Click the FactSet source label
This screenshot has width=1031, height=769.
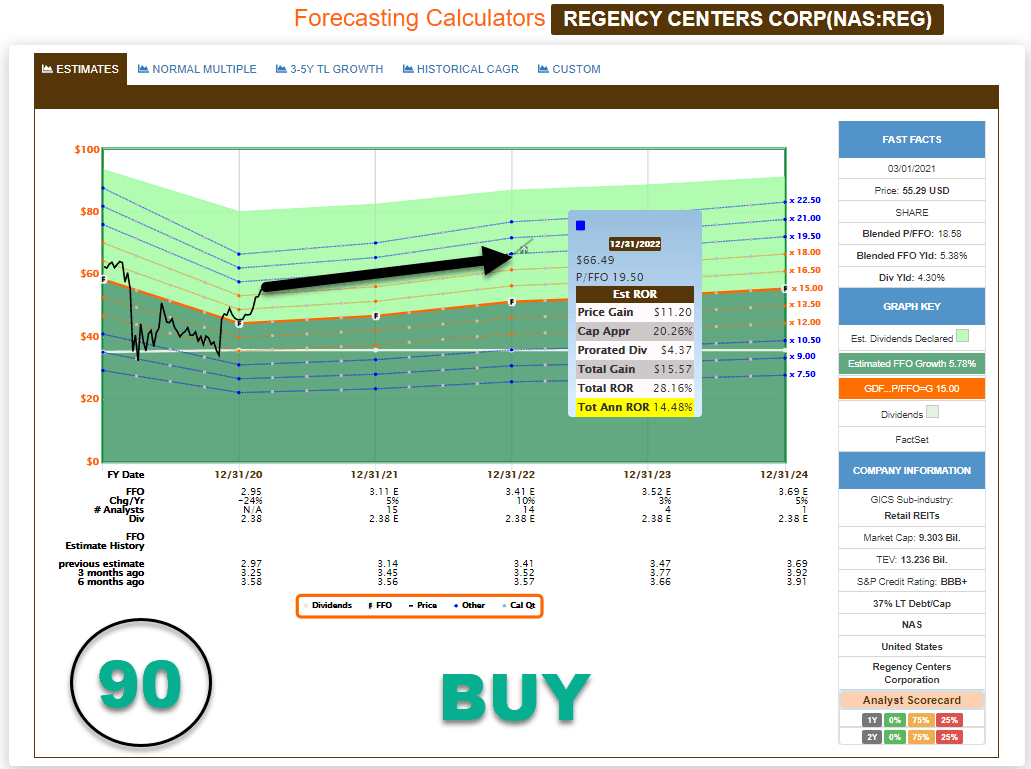[x=912, y=440]
